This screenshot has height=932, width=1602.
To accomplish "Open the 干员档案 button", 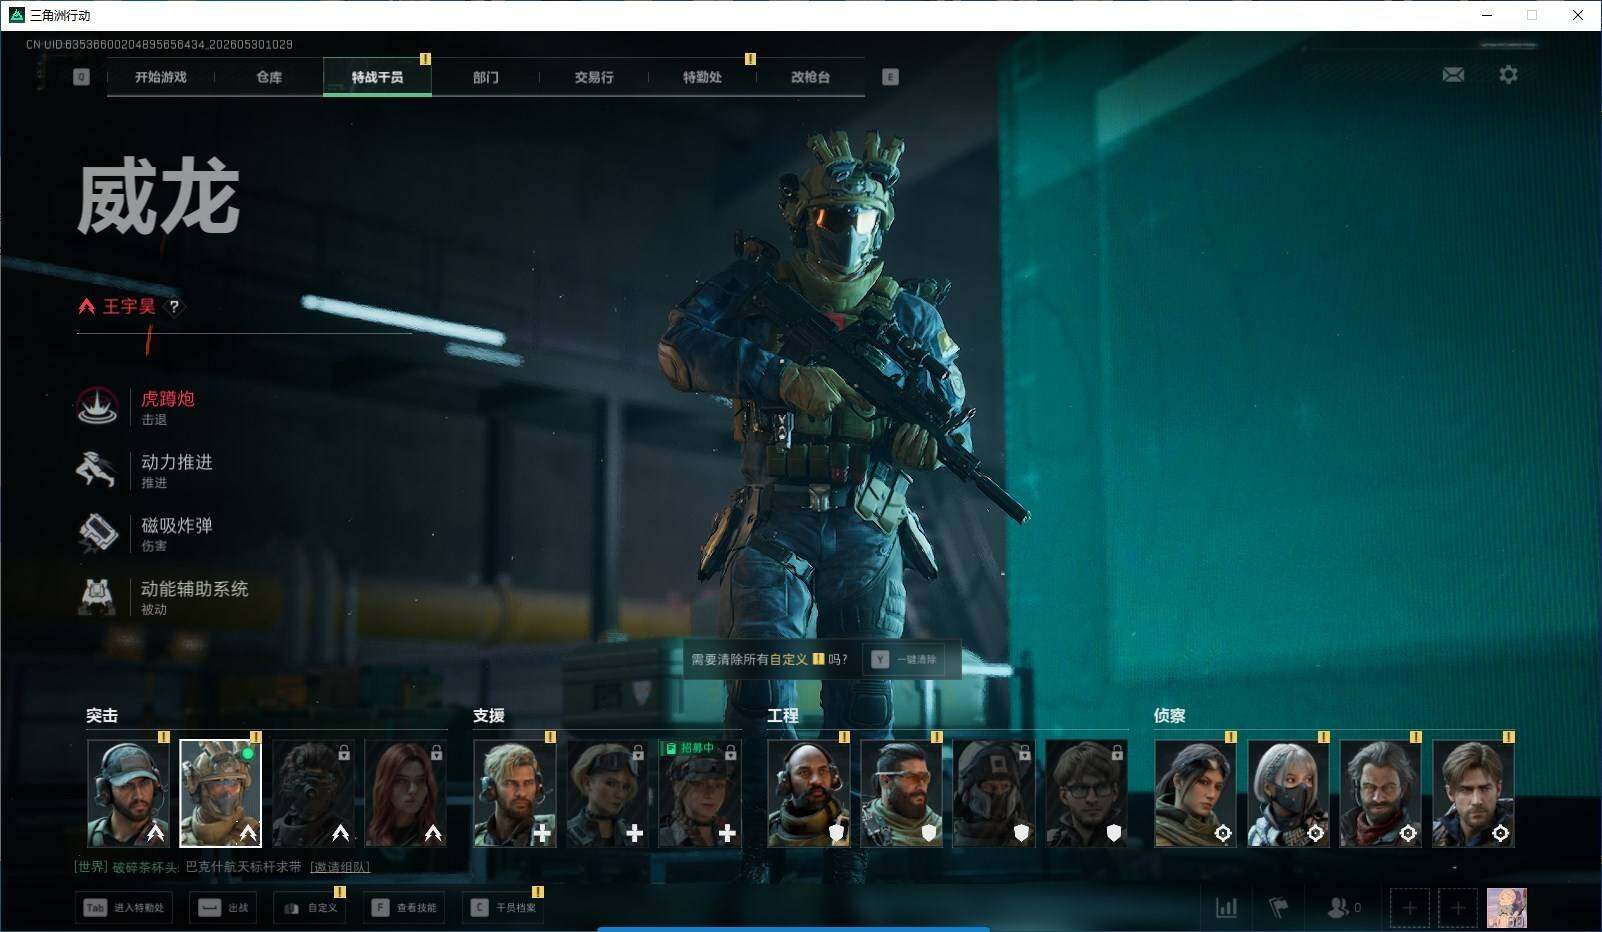I will [503, 908].
